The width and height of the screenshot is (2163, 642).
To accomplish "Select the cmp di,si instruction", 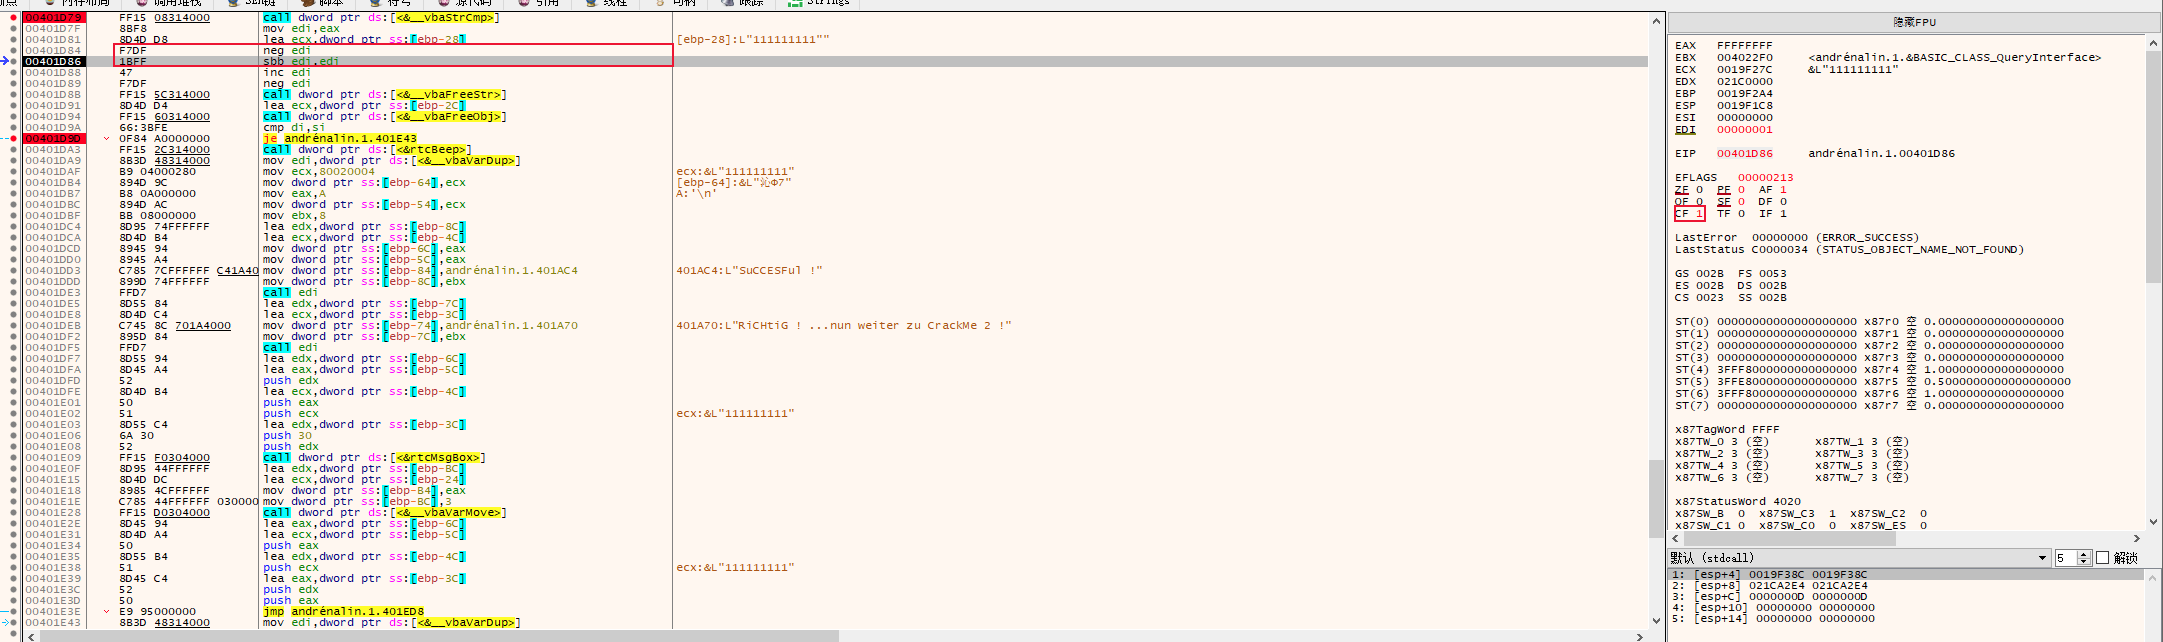I will coord(294,127).
